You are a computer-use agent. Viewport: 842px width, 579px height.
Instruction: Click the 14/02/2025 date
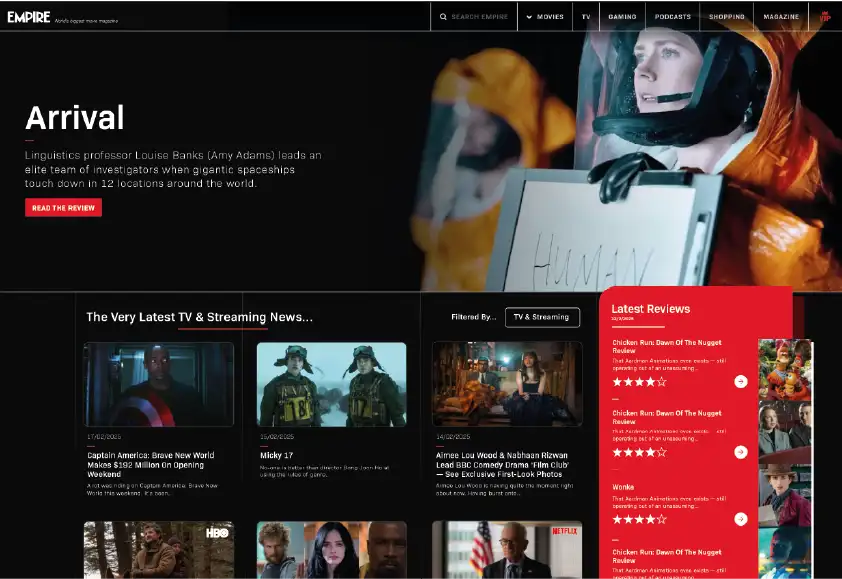pos(453,437)
